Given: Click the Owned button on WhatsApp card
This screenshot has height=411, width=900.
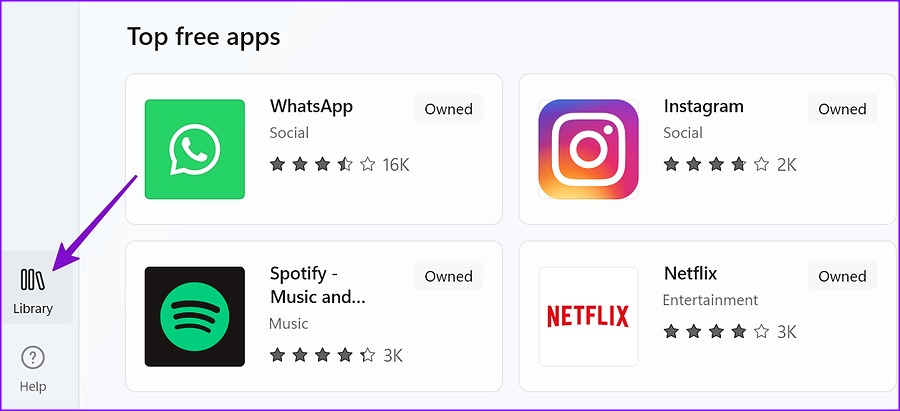Looking at the screenshot, I should click(449, 109).
